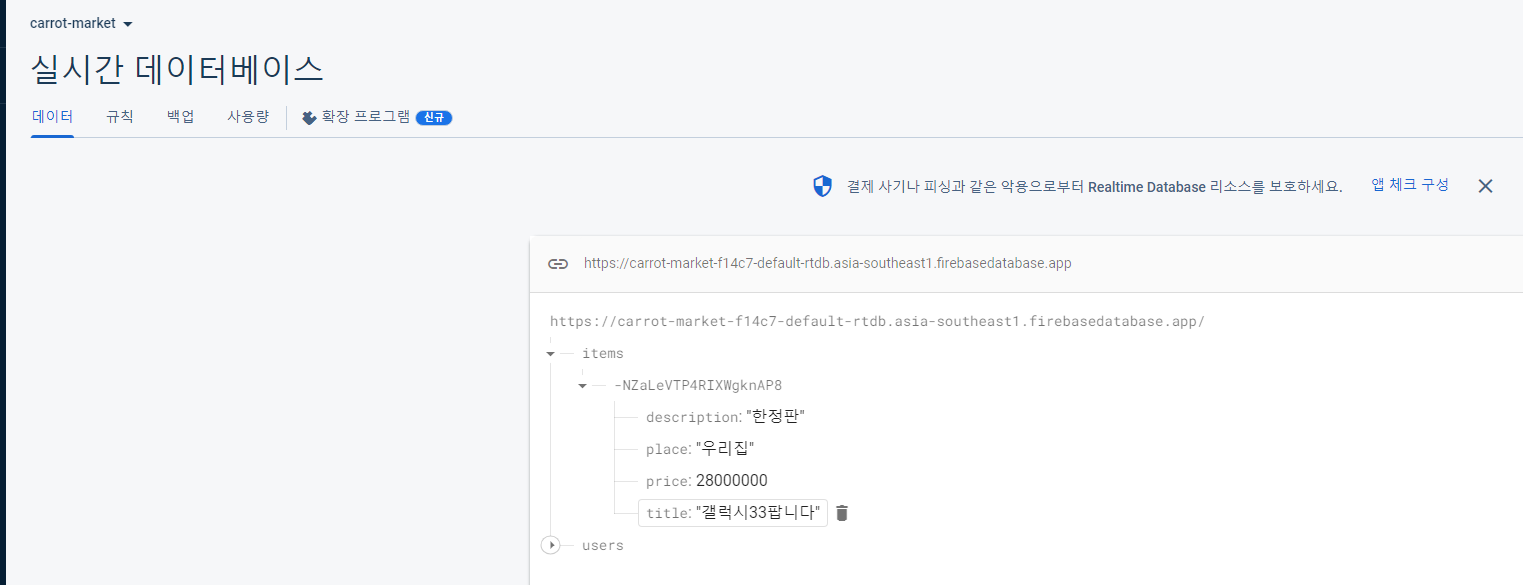This screenshot has width=1523, height=585.
Task: Open the carrot-market project dropdown
Action: [81, 23]
